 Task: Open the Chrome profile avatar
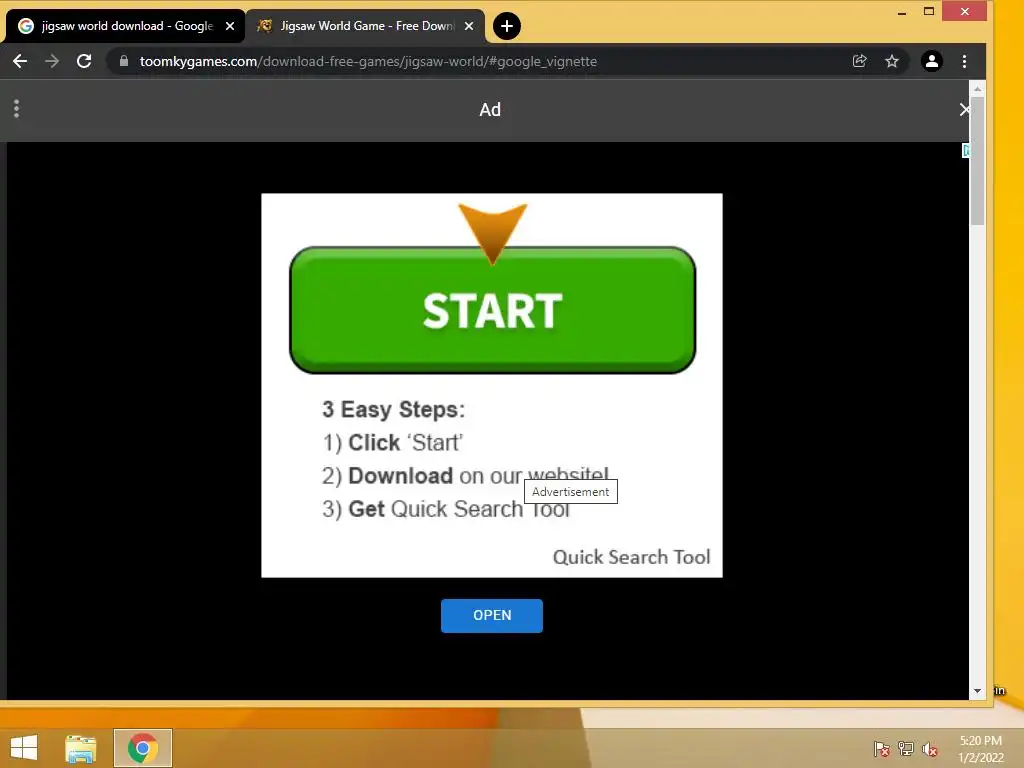pos(931,61)
